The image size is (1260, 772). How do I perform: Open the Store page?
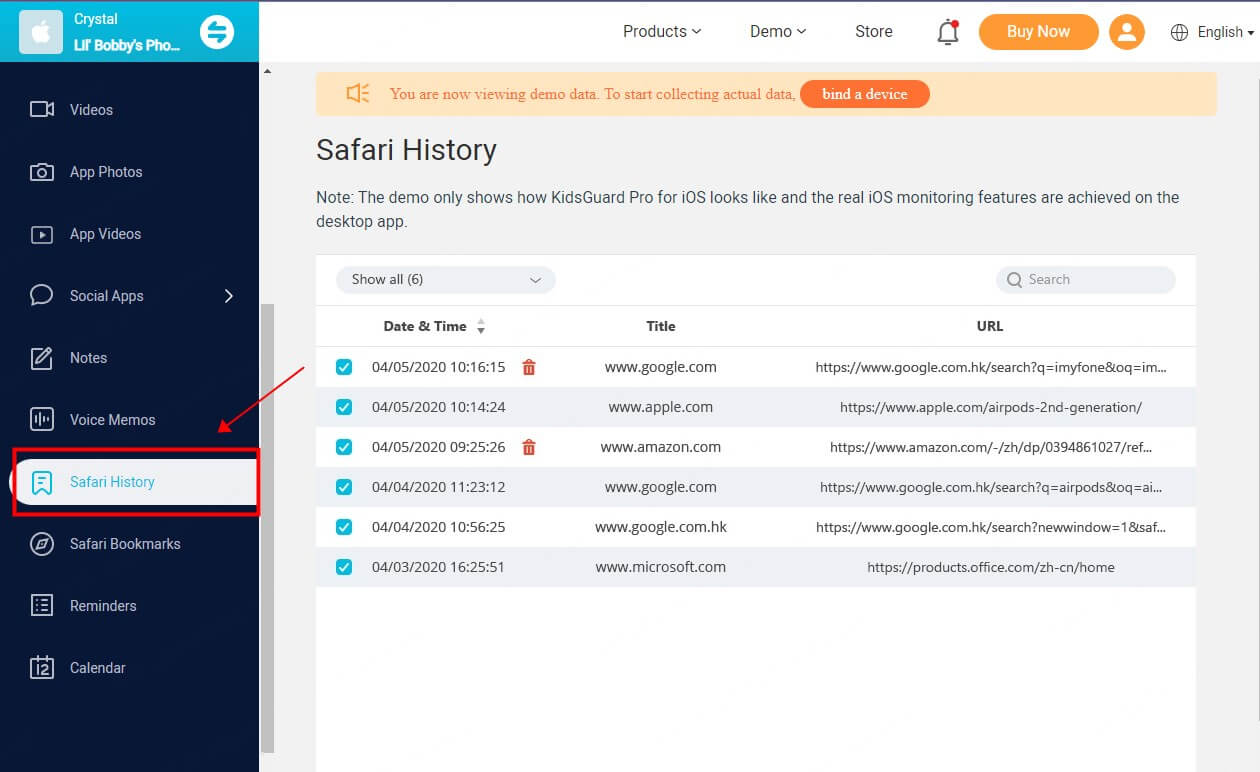tap(874, 32)
